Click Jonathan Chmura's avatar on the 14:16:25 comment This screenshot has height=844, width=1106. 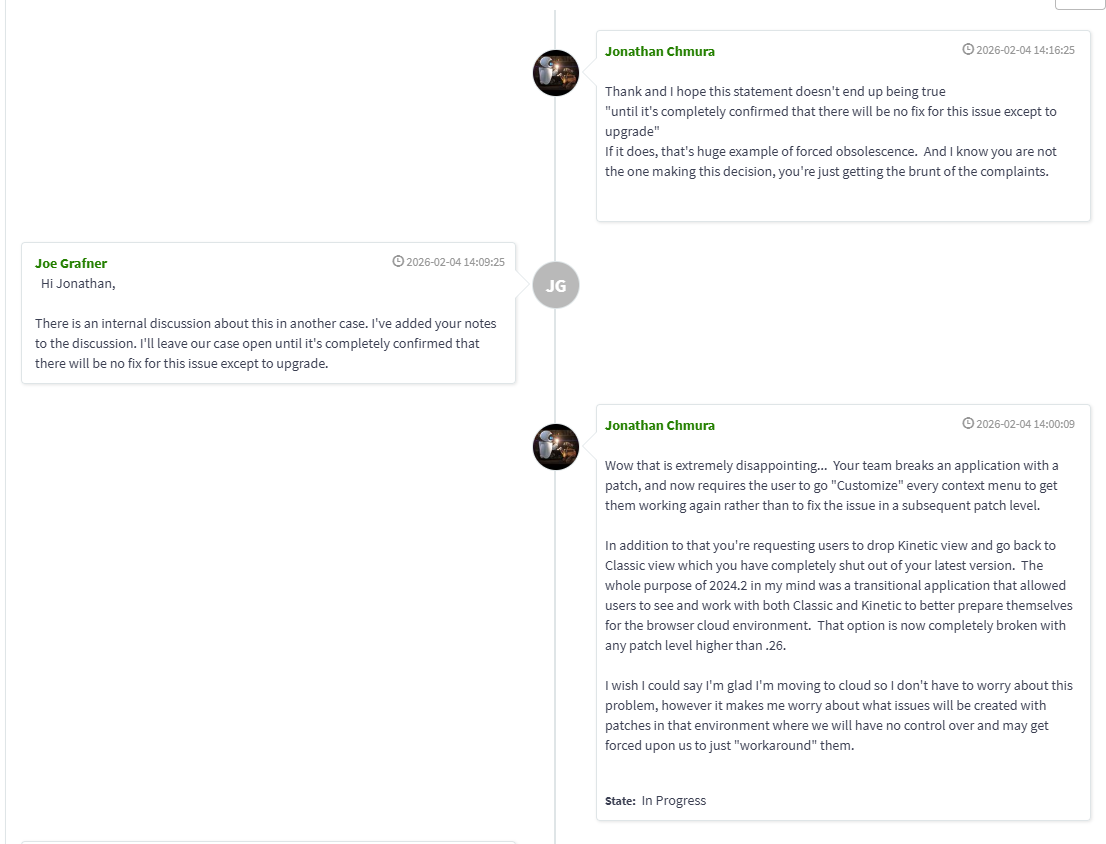tap(556, 73)
